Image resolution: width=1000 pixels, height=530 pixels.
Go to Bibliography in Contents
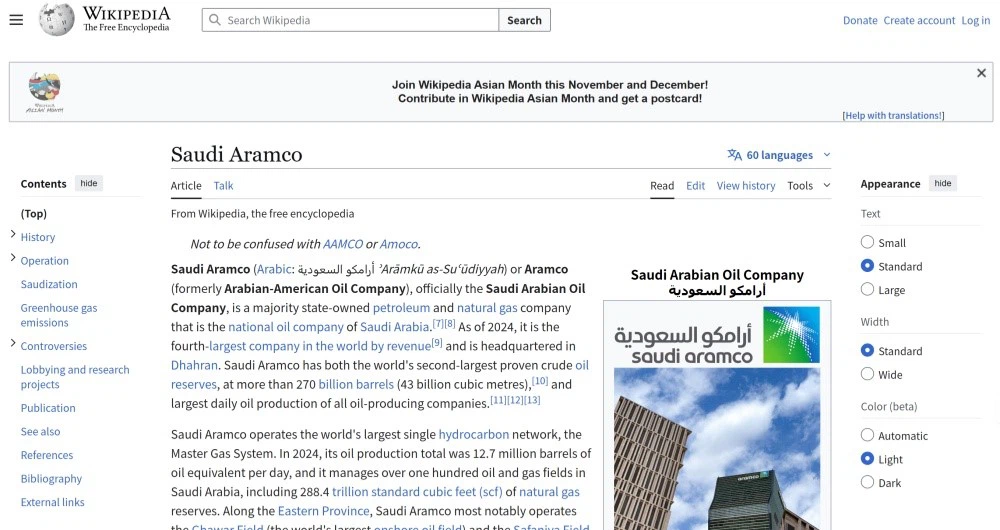pos(51,479)
